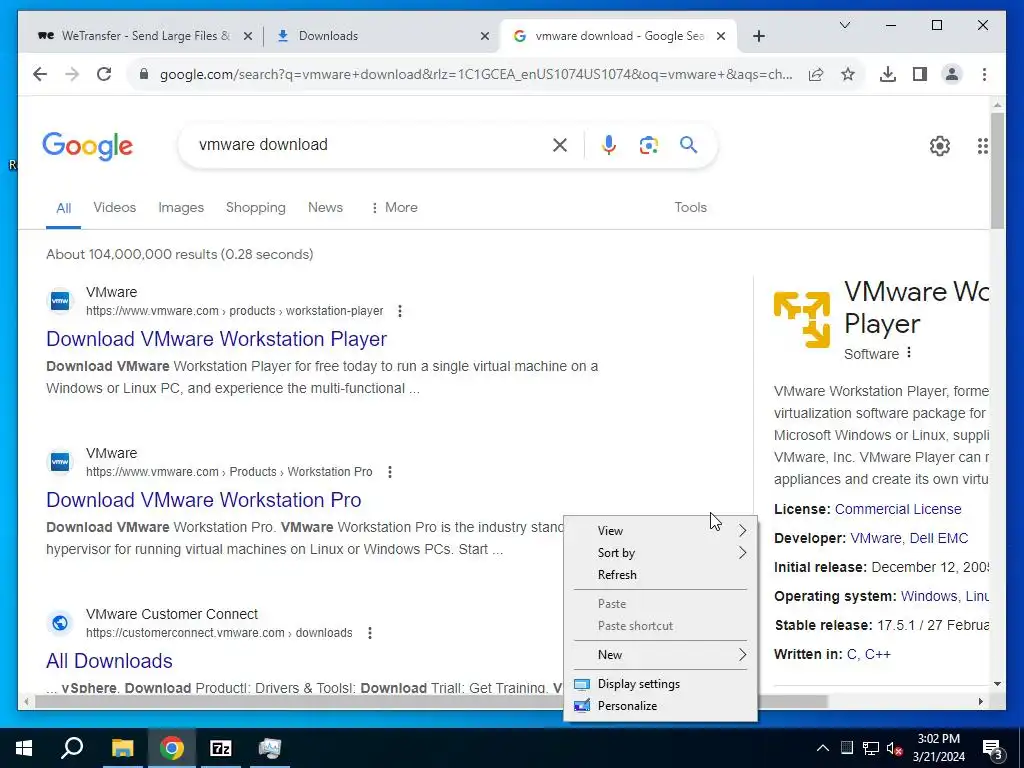Open Chrome downloads tray icon
The height and width of the screenshot is (768, 1024).
click(x=888, y=74)
